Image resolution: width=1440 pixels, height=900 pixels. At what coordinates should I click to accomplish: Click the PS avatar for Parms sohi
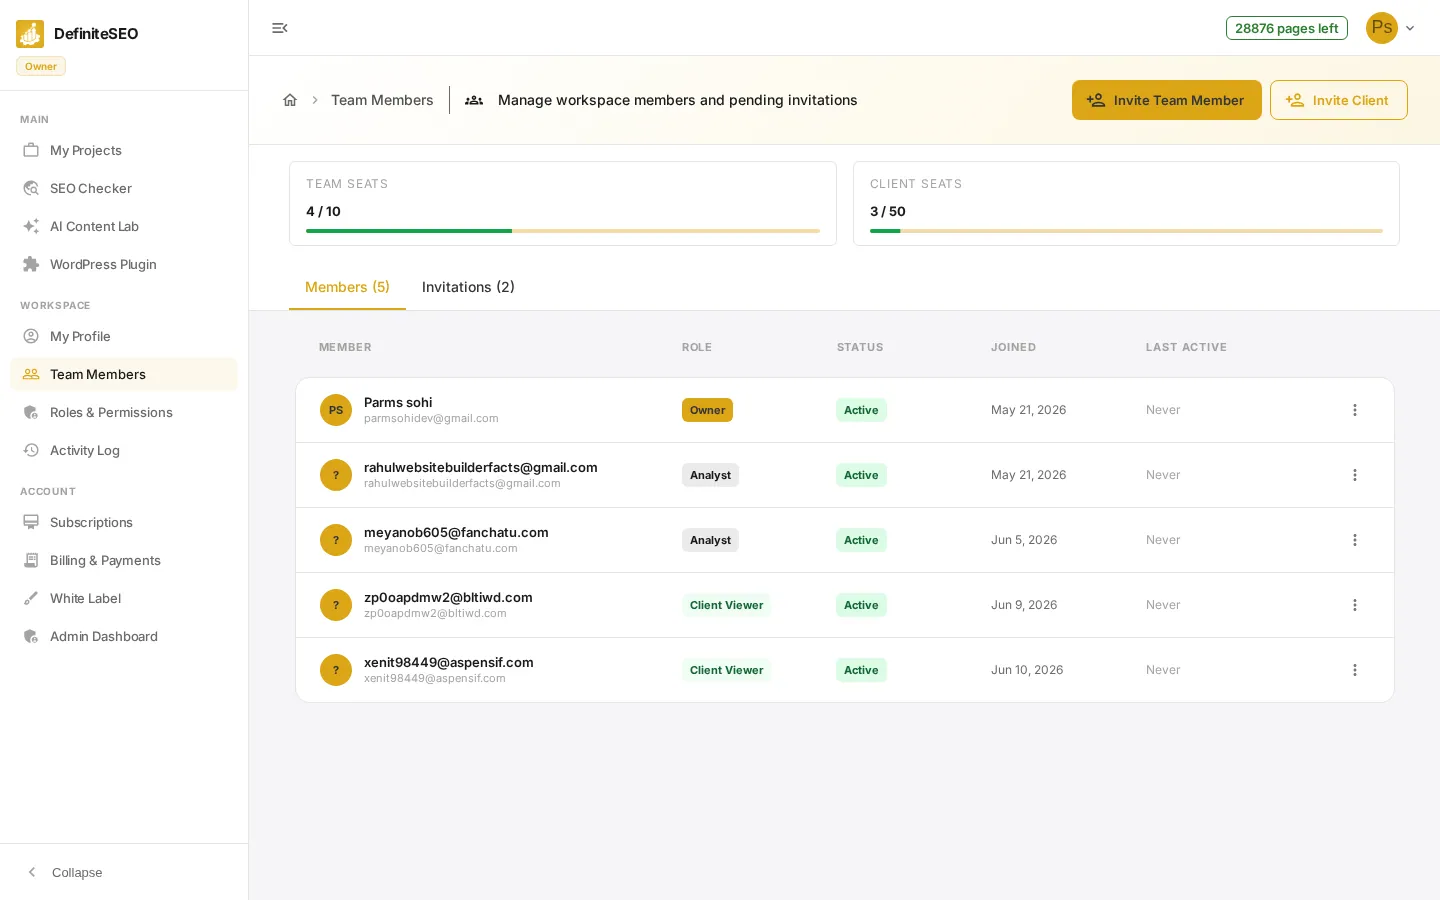336,410
